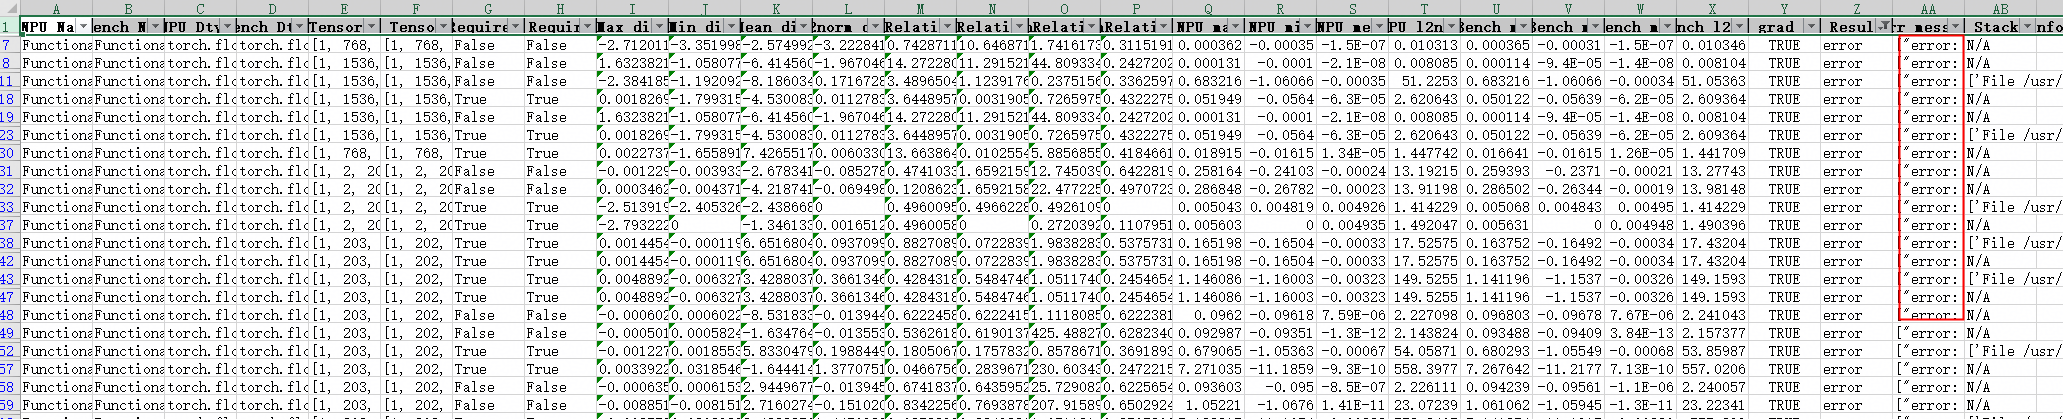Open the filter dropdown in column L header
Screen dimensions: 2063x419
(x=875, y=26)
